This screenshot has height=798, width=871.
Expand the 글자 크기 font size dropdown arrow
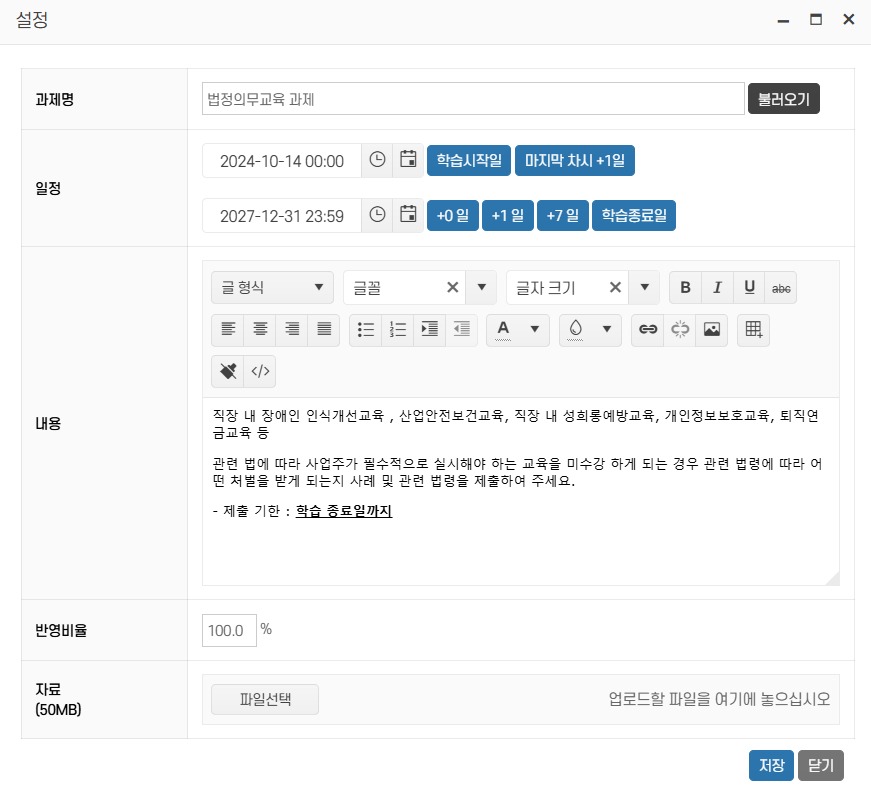pyautogui.click(x=644, y=288)
